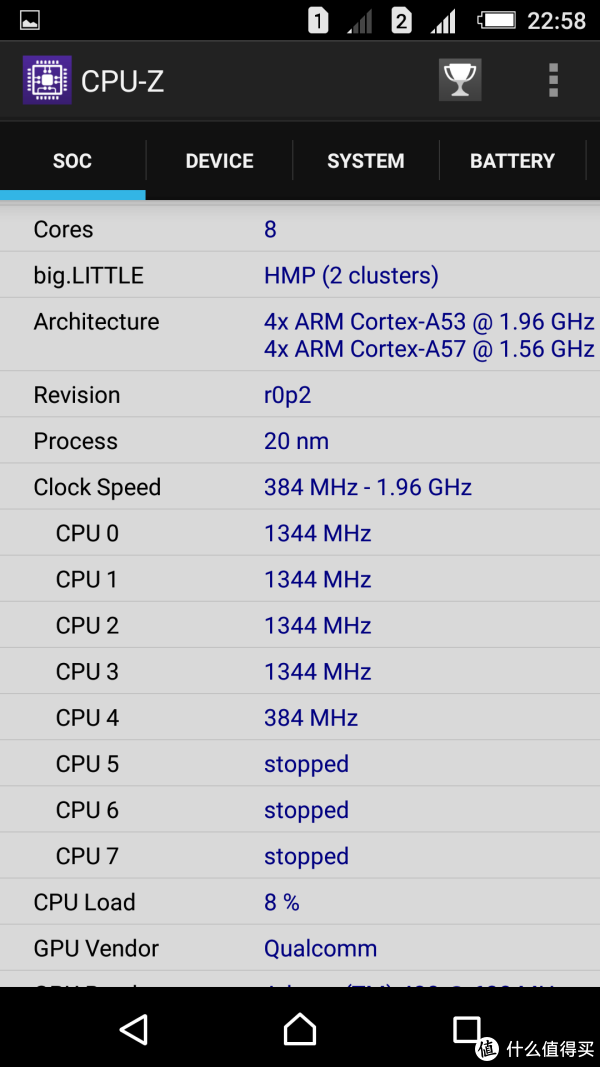The height and width of the screenshot is (1067, 600).
Task: Switch to the DEVICE tab
Action: point(219,161)
